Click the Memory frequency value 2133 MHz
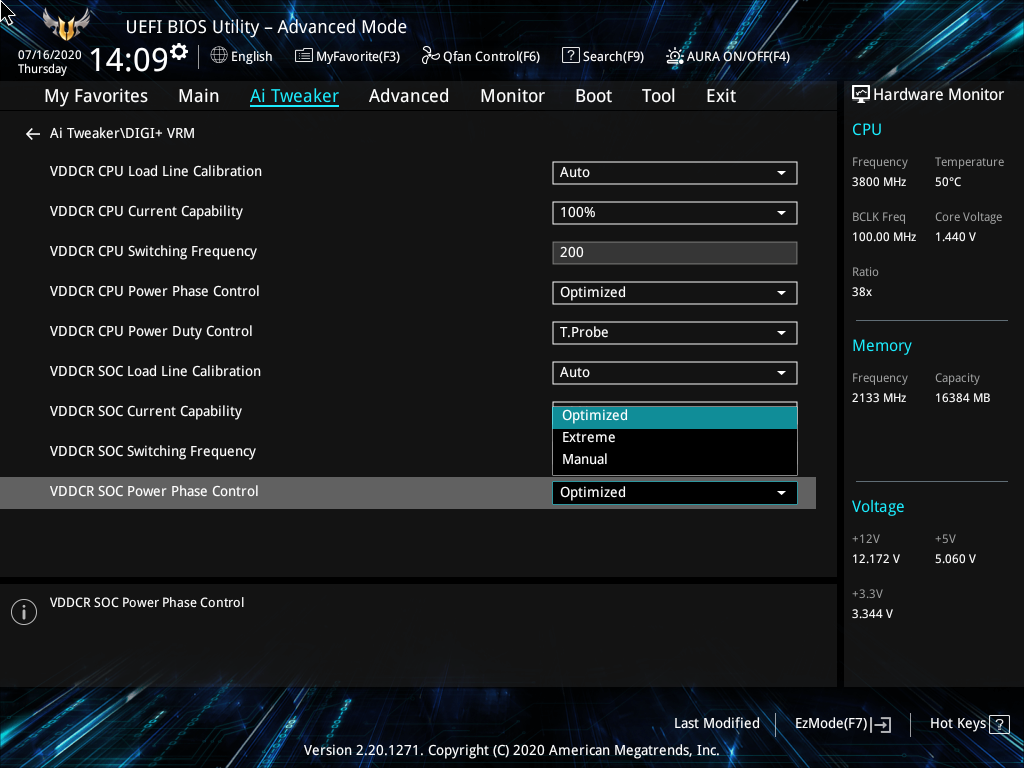 [878, 398]
